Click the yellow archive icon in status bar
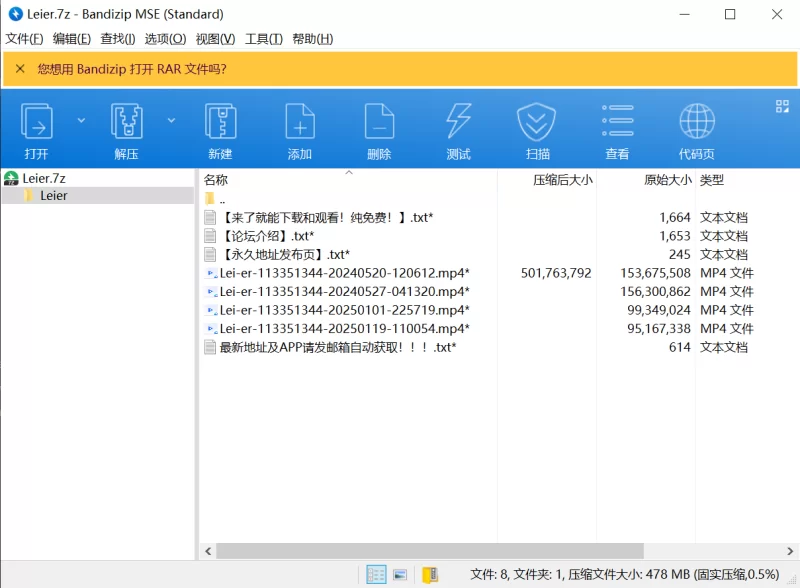The width and height of the screenshot is (800, 588). coord(430,575)
